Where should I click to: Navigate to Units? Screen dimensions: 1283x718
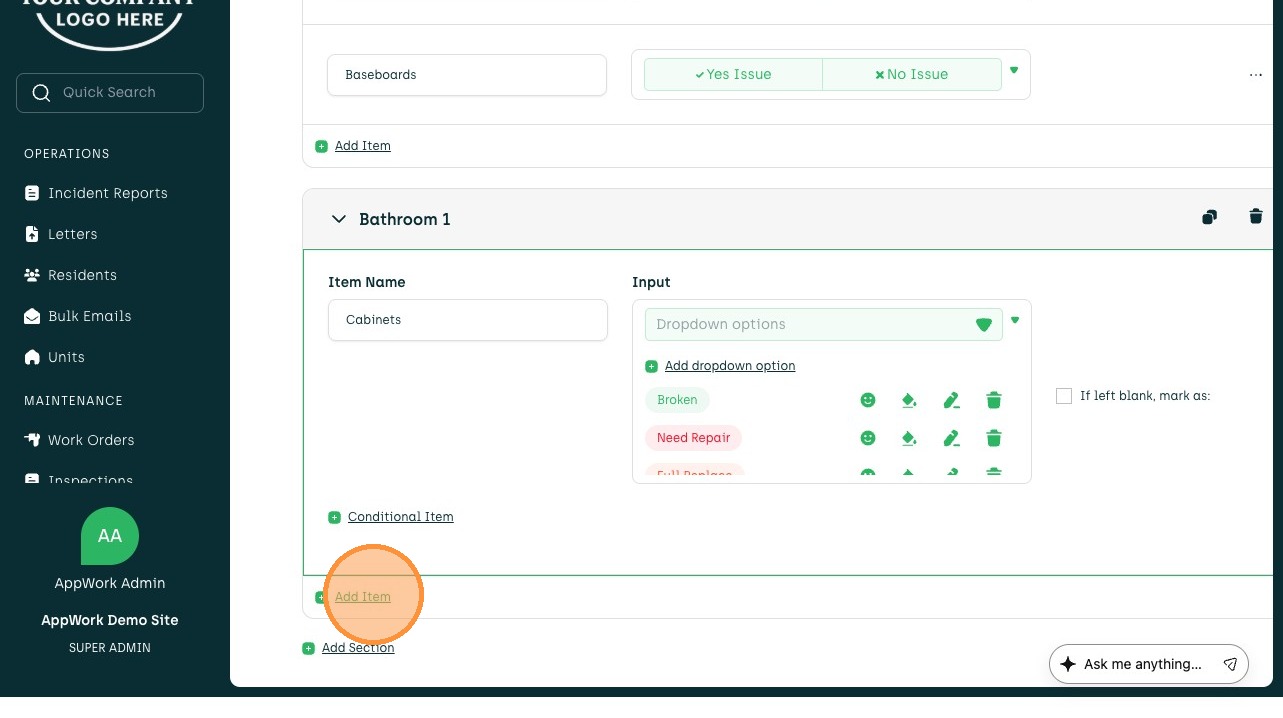click(x=66, y=357)
